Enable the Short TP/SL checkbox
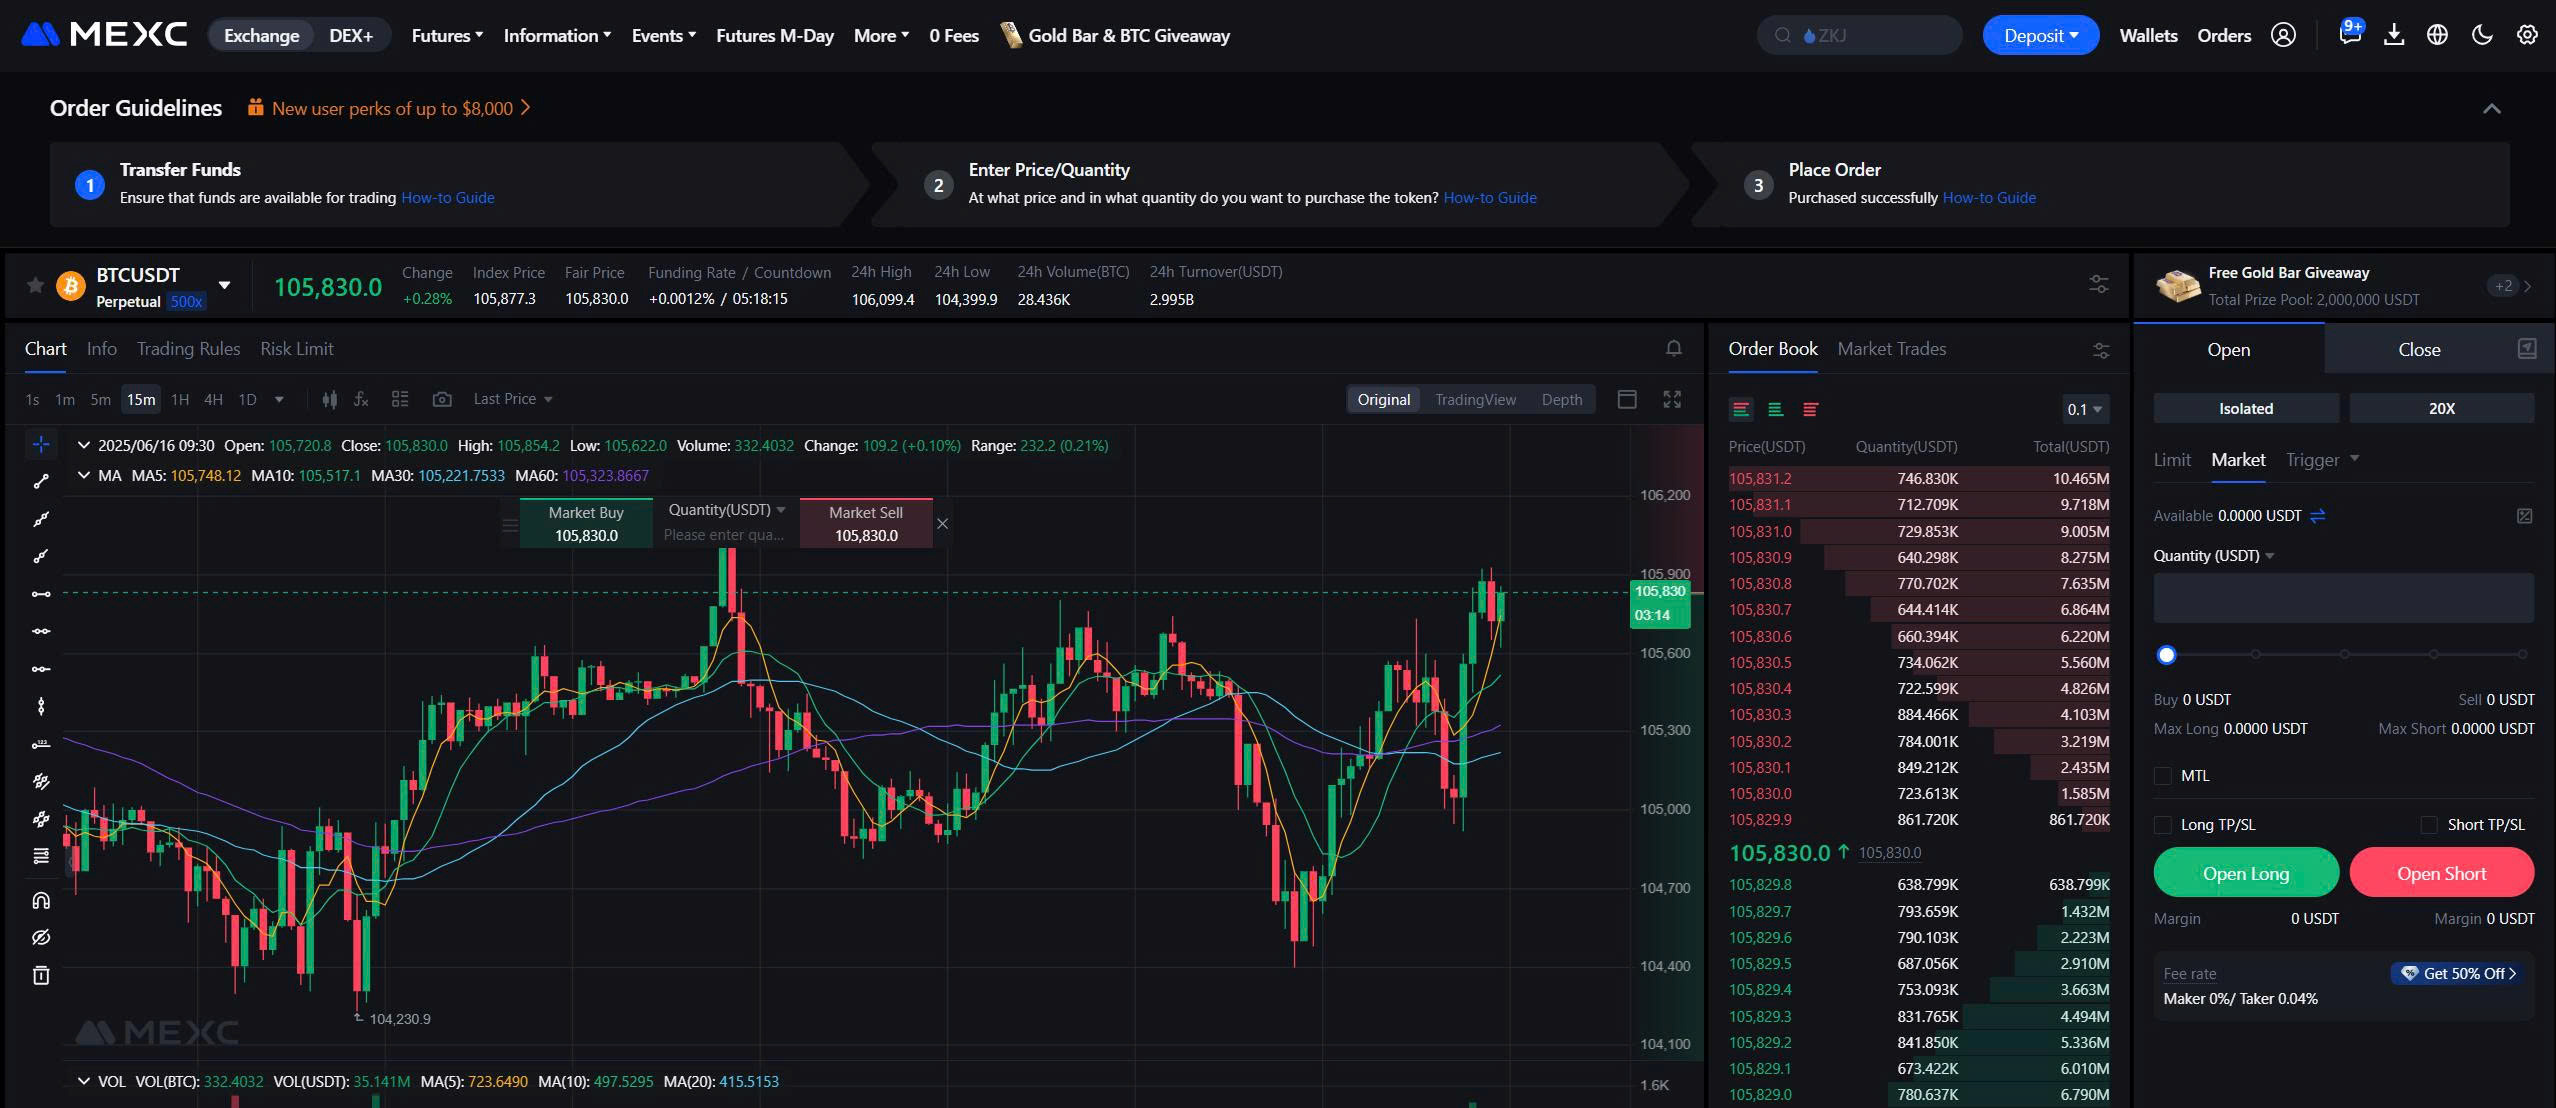The image size is (2556, 1108). [2429, 825]
